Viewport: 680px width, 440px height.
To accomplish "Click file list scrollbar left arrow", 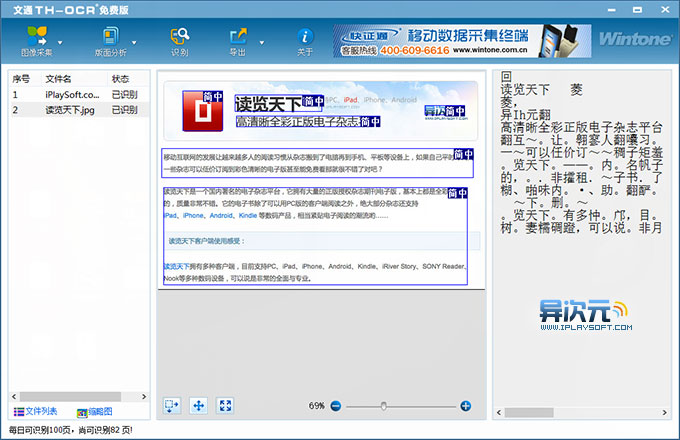I will (x=14, y=397).
